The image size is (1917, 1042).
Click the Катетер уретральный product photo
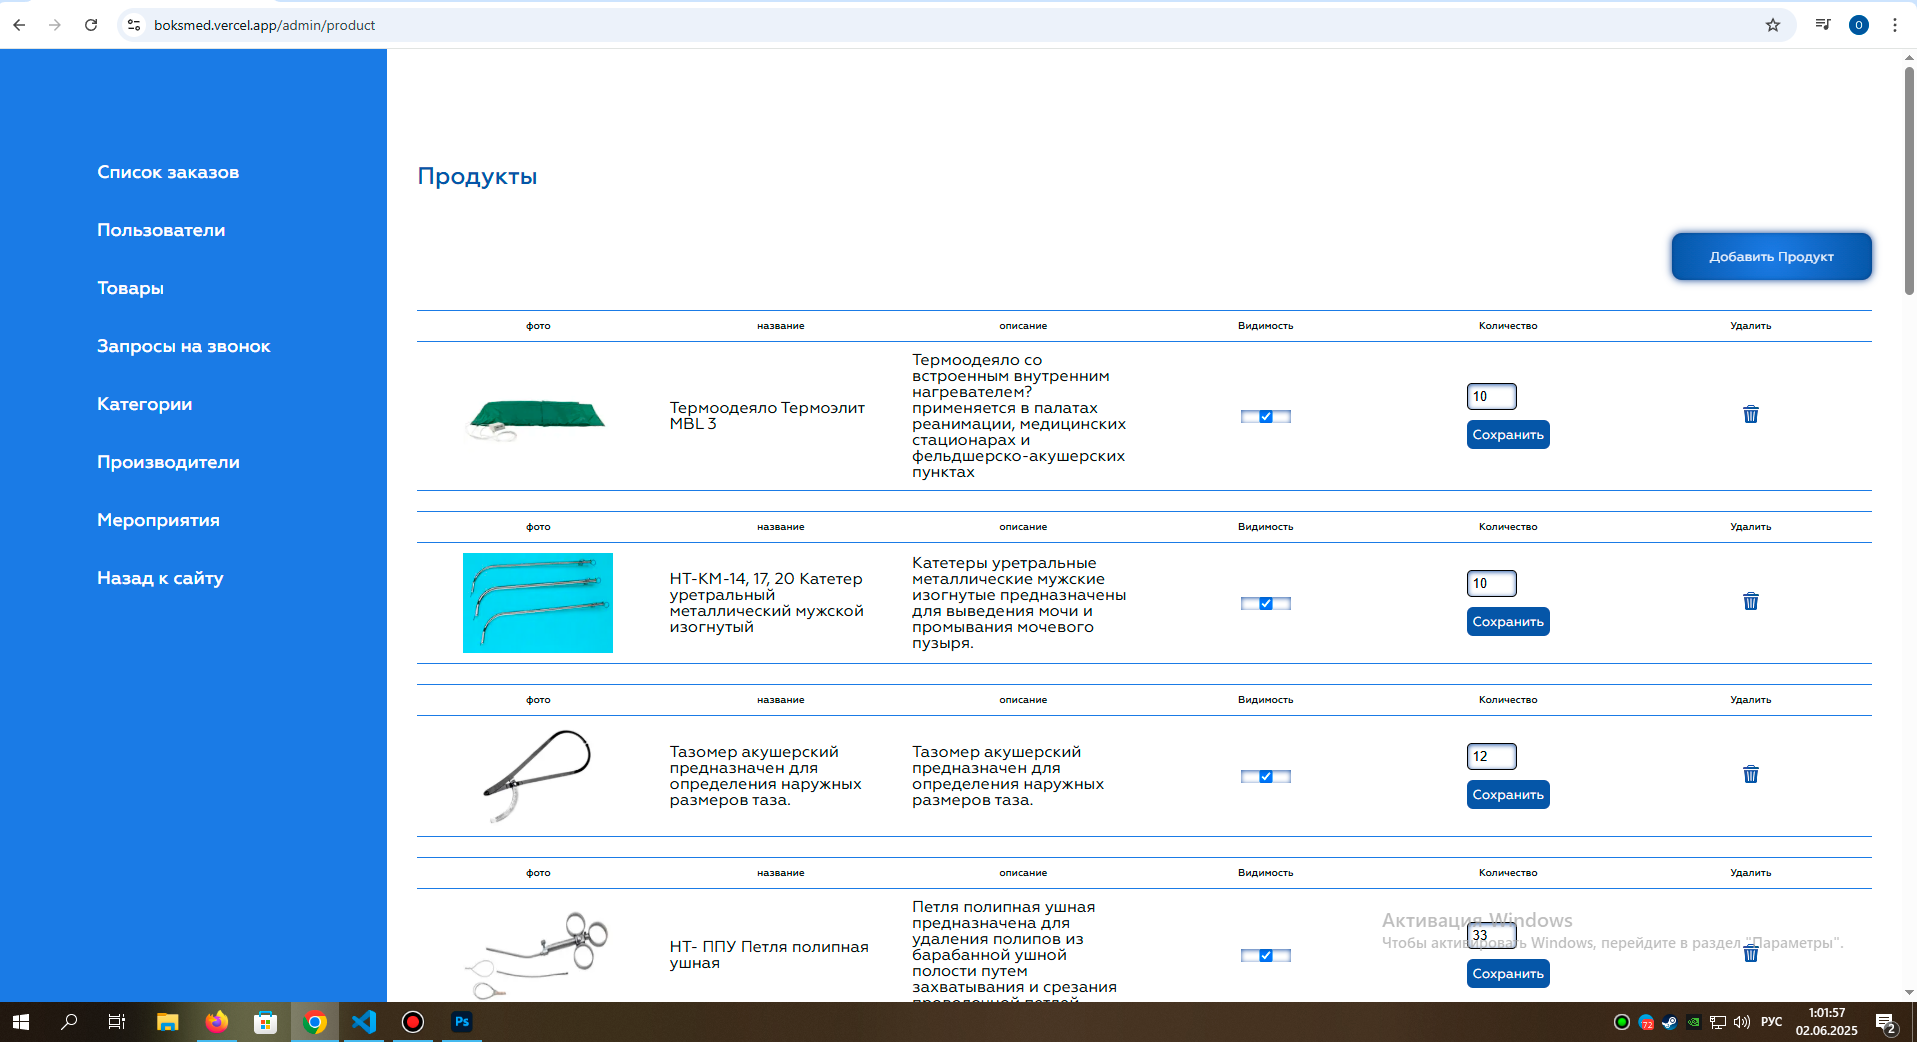(538, 603)
